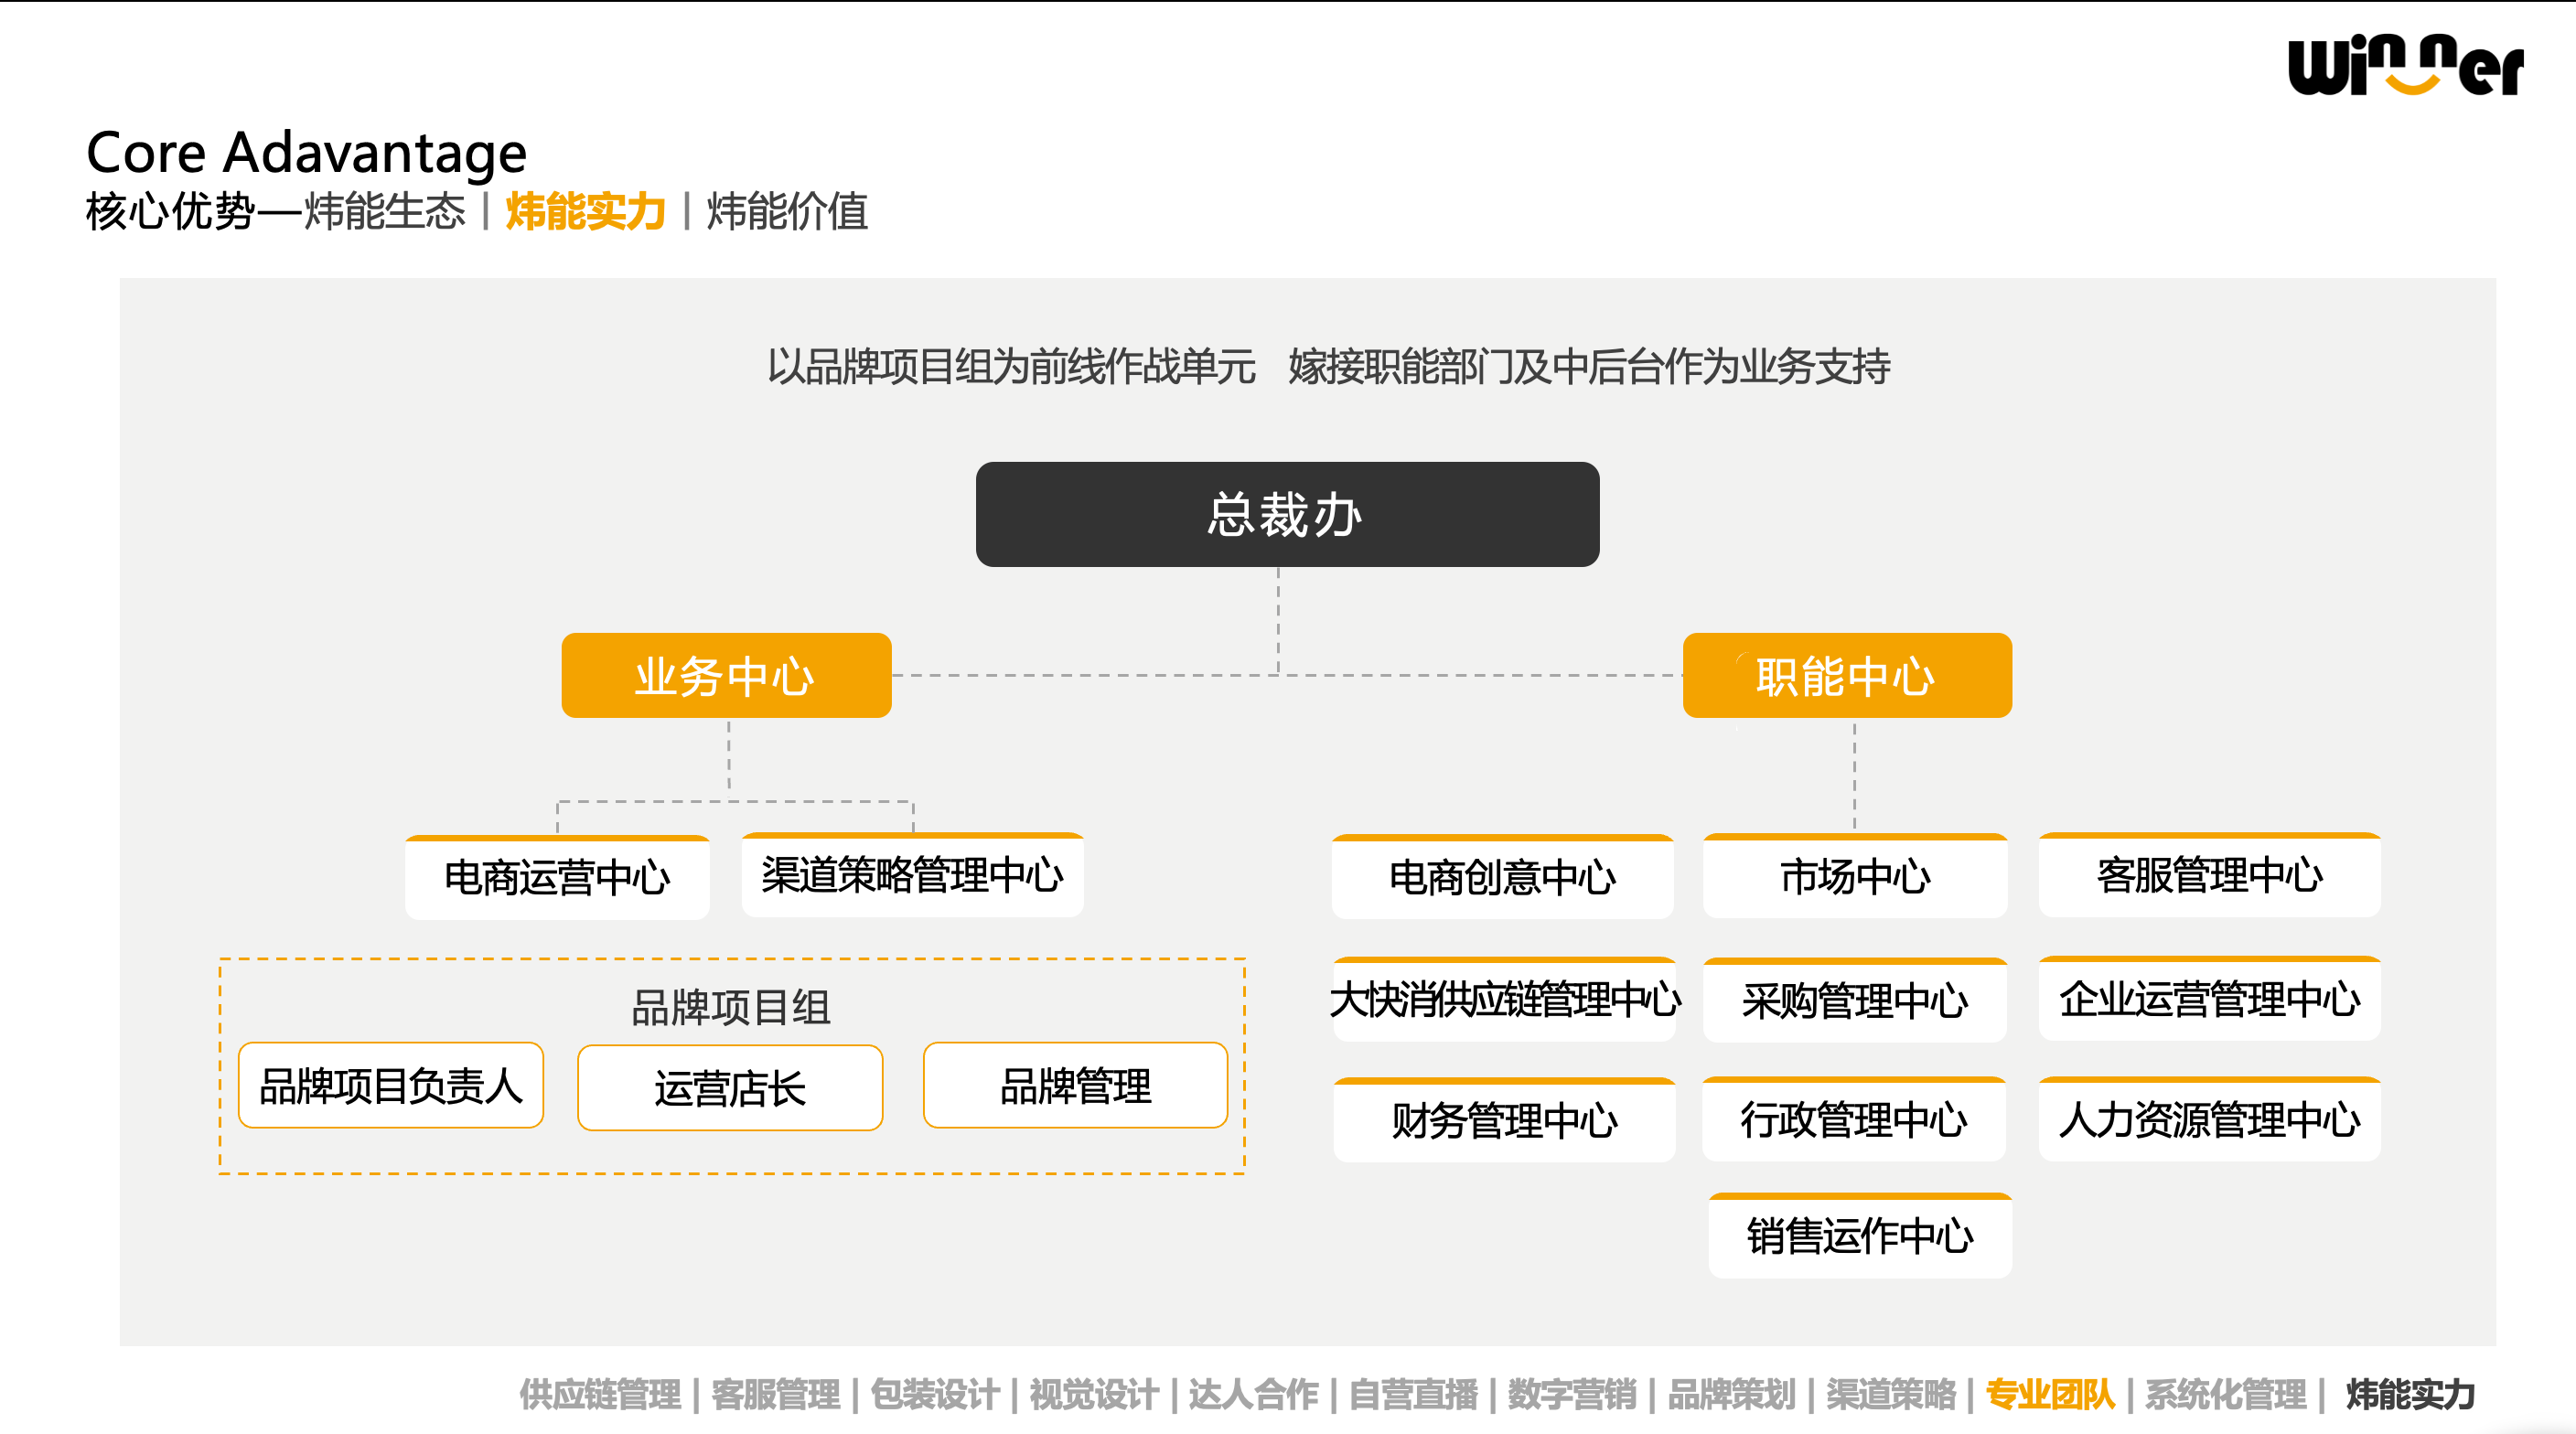Click the 电商创意中心 box
Screen dimensions: 2576x1434
[x=1502, y=877]
